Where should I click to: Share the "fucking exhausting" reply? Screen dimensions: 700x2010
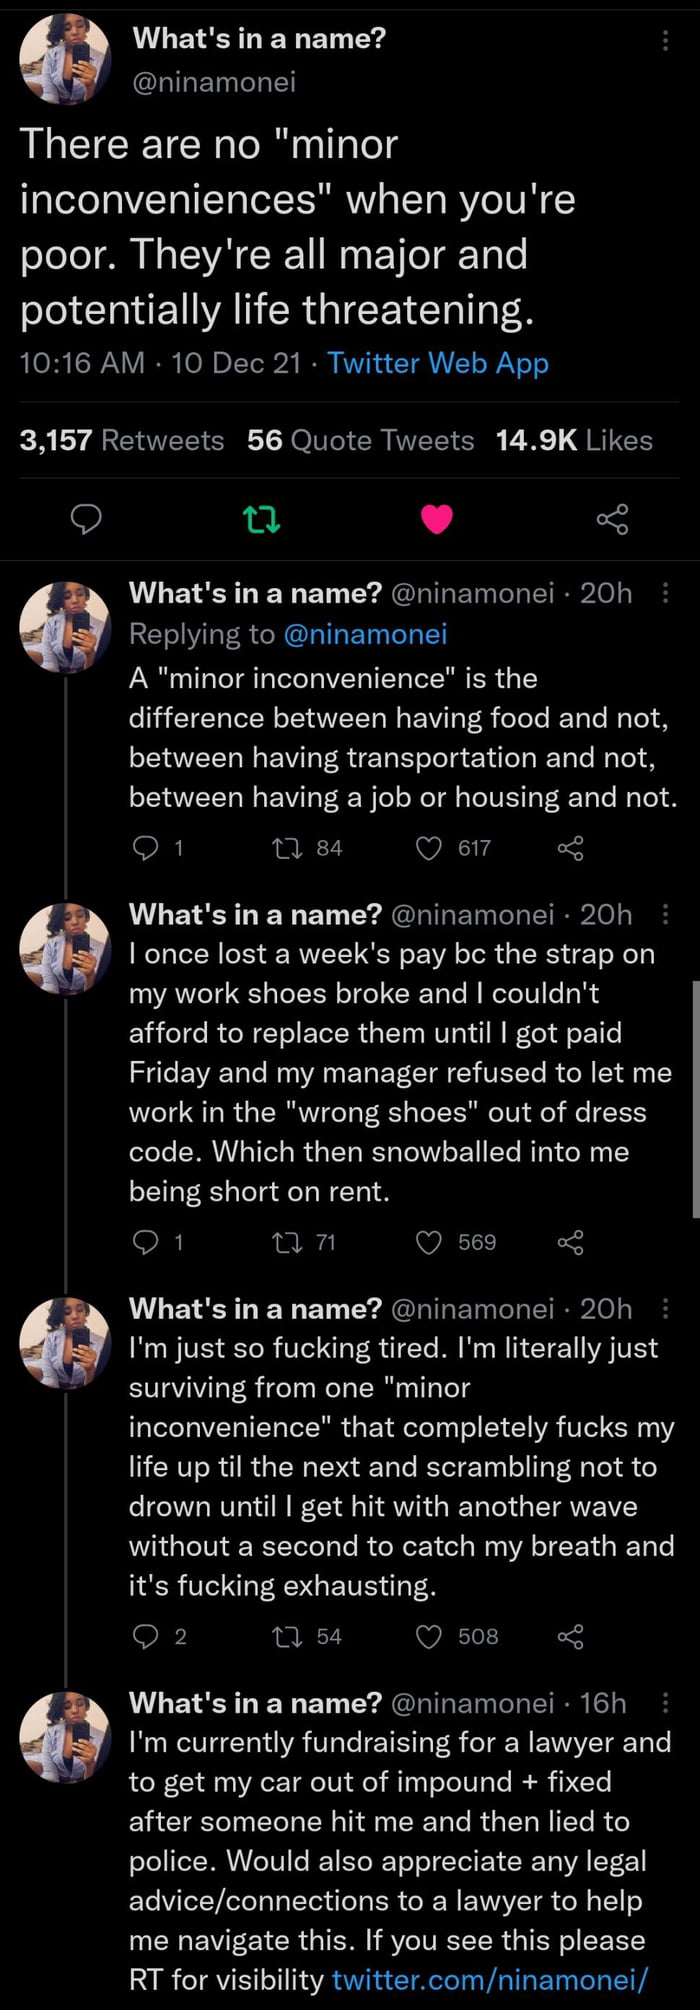pos(570,1637)
